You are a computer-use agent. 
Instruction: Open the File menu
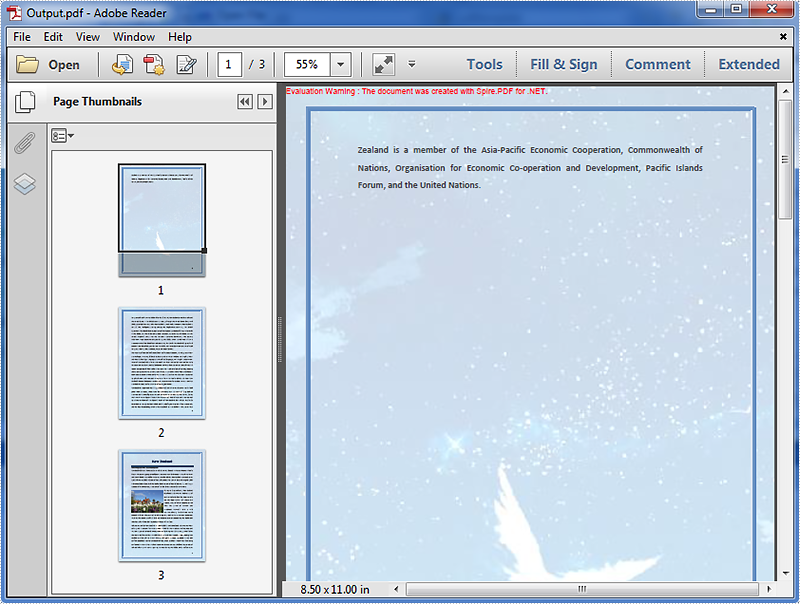point(21,37)
